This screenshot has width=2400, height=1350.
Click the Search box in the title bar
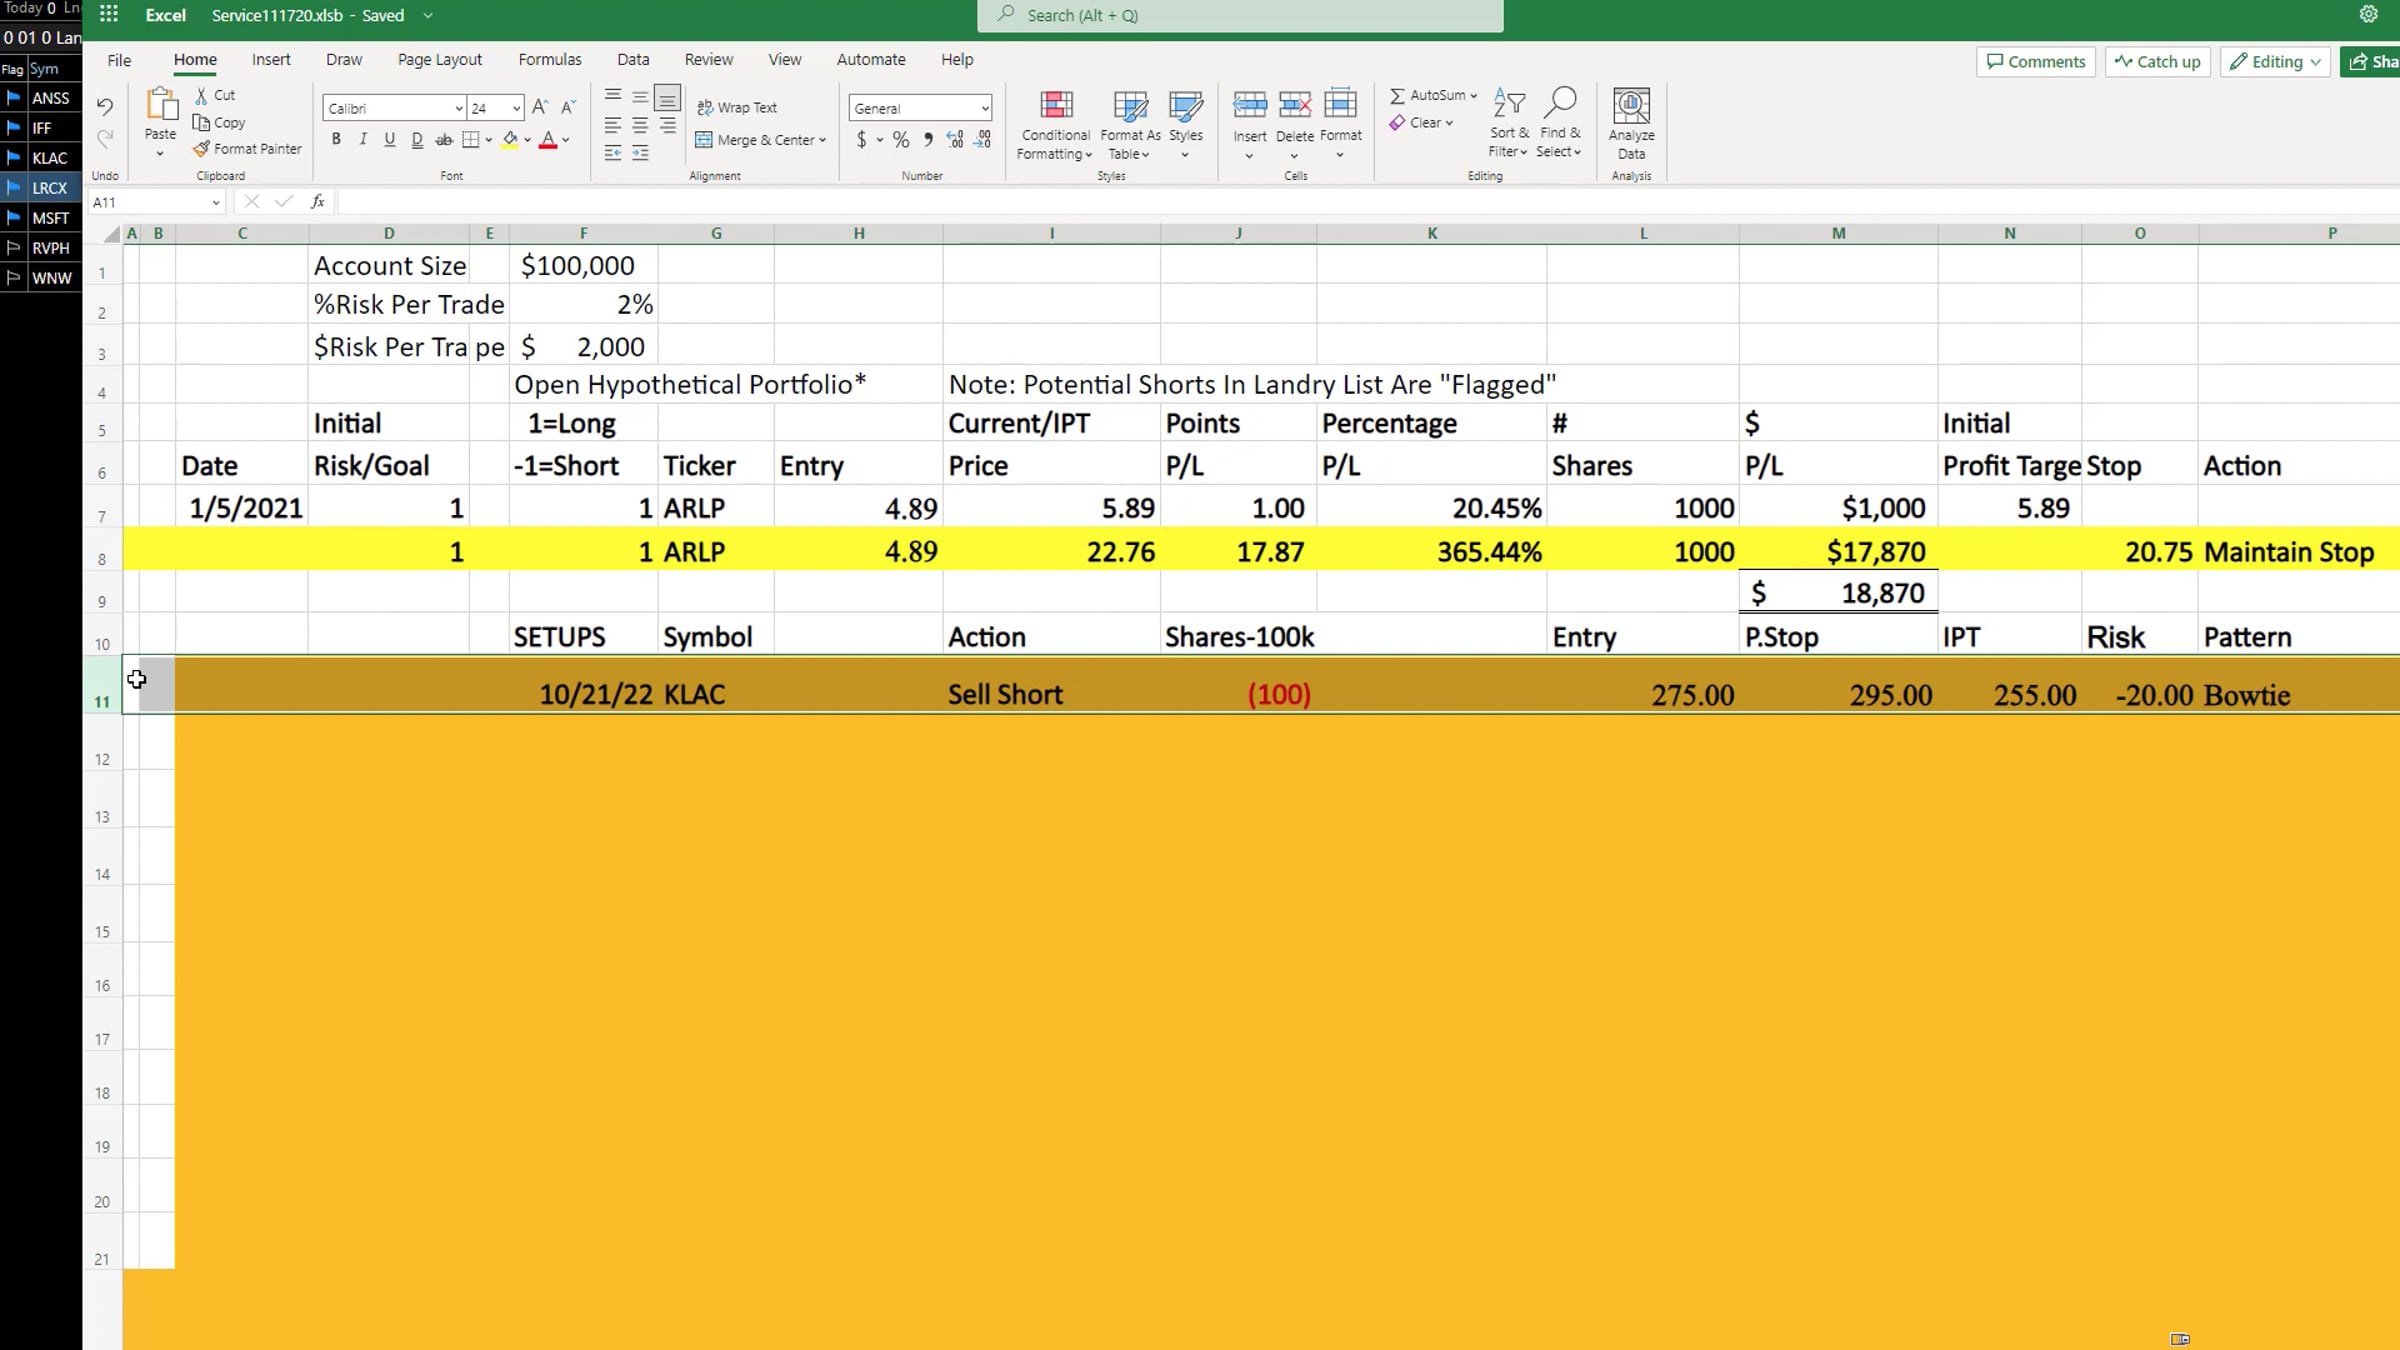(1240, 16)
